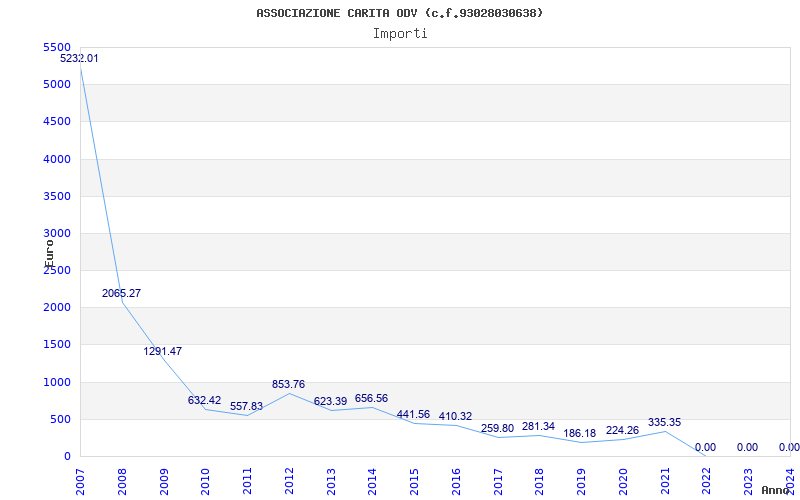Screen dimensions: 800x500
Task: Click the Anno axis title
Action: pos(775,490)
